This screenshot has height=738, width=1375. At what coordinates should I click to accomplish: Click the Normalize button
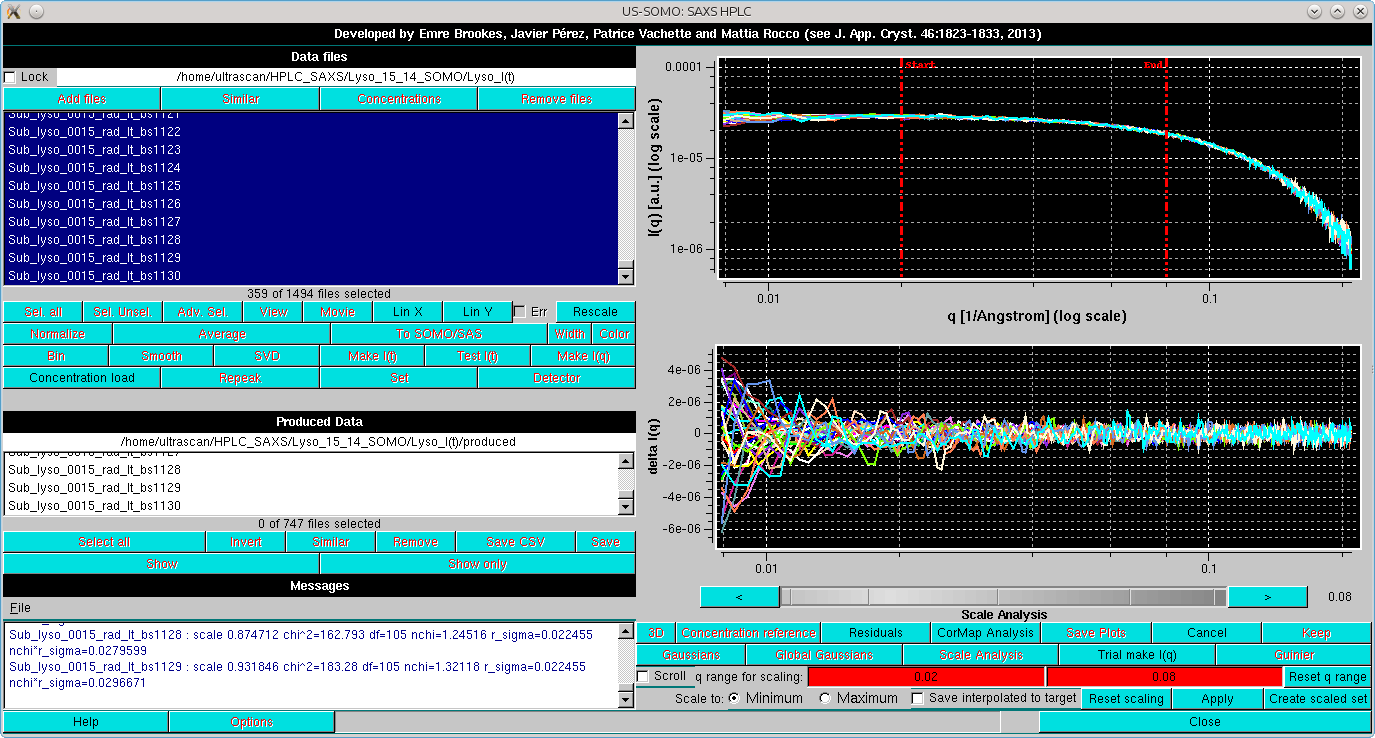pyautogui.click(x=55, y=333)
